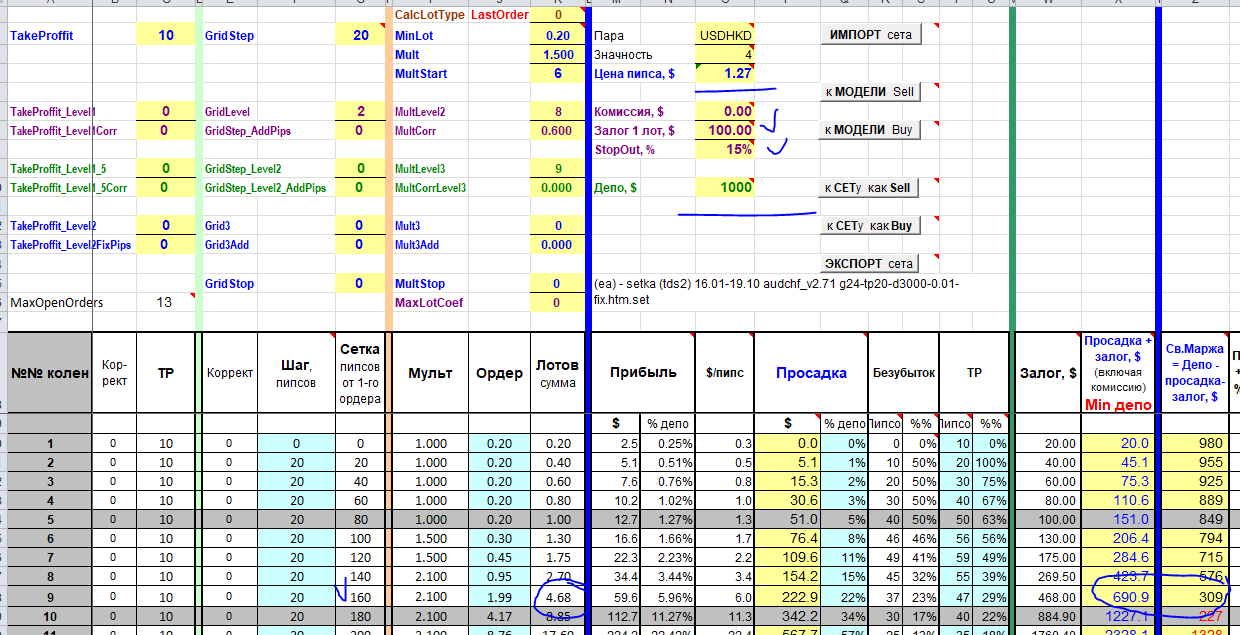Click the к СЕТу как Sell button
The width and height of the screenshot is (1240, 635).
point(870,188)
